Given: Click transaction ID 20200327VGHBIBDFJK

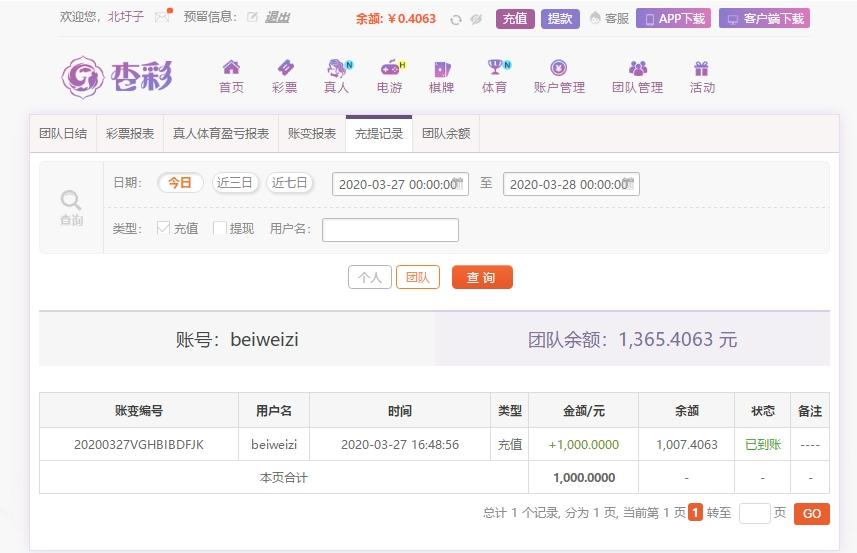Looking at the screenshot, I should 139,445.
